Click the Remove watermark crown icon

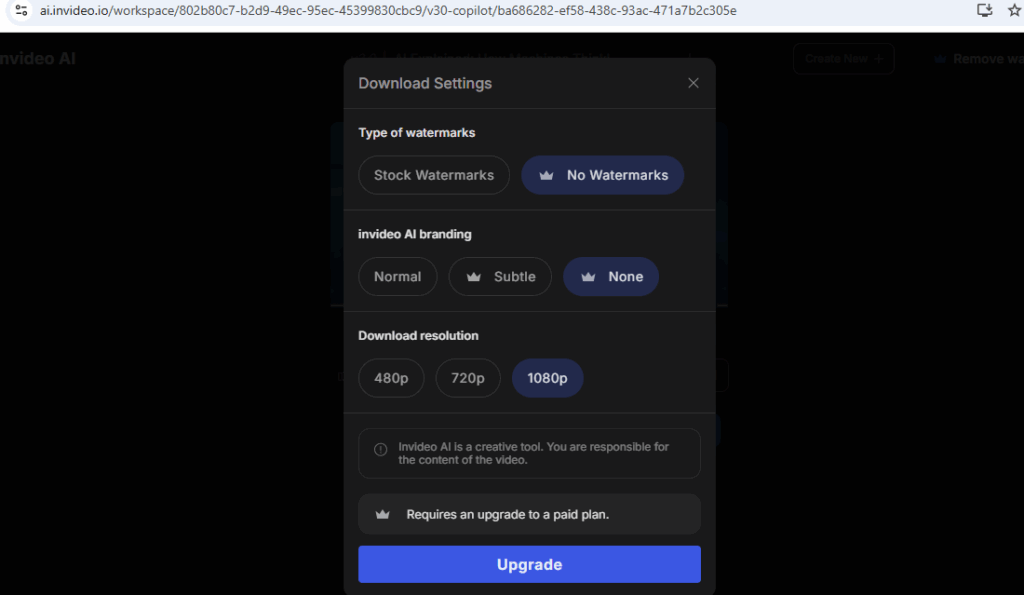940,59
